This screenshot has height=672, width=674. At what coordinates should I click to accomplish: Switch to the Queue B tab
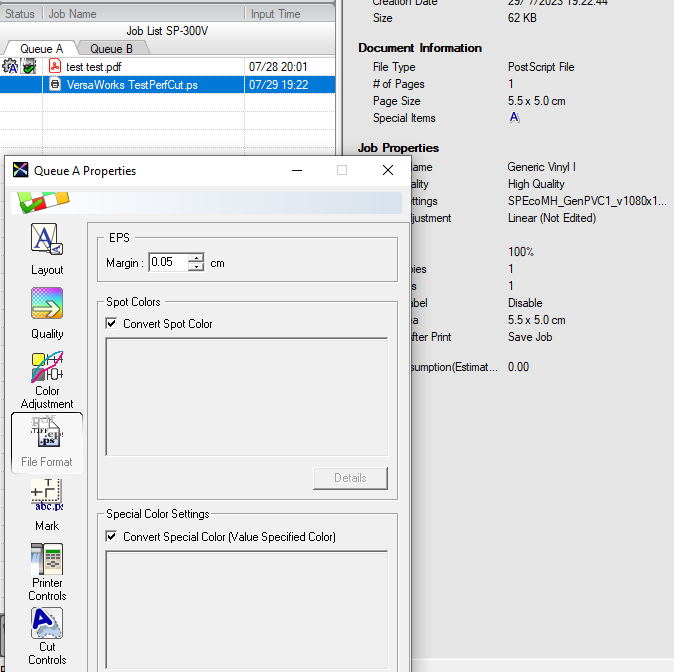pos(111,49)
